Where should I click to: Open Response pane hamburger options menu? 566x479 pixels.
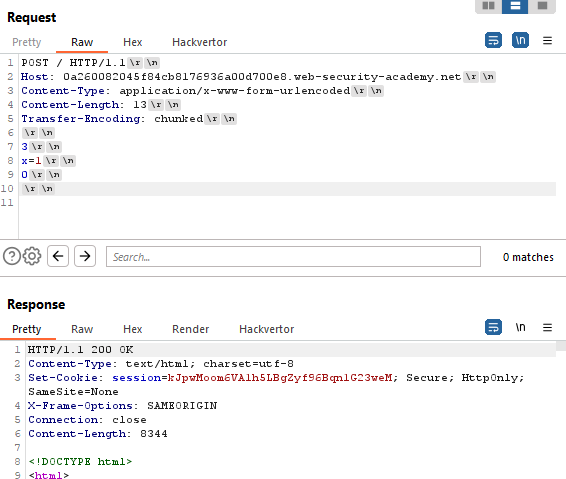coord(547,327)
